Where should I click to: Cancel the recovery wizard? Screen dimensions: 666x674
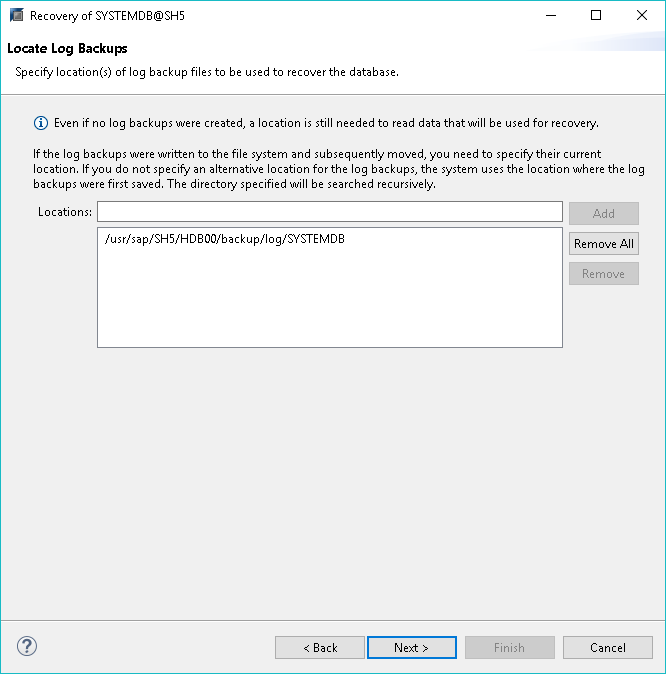(x=607, y=648)
